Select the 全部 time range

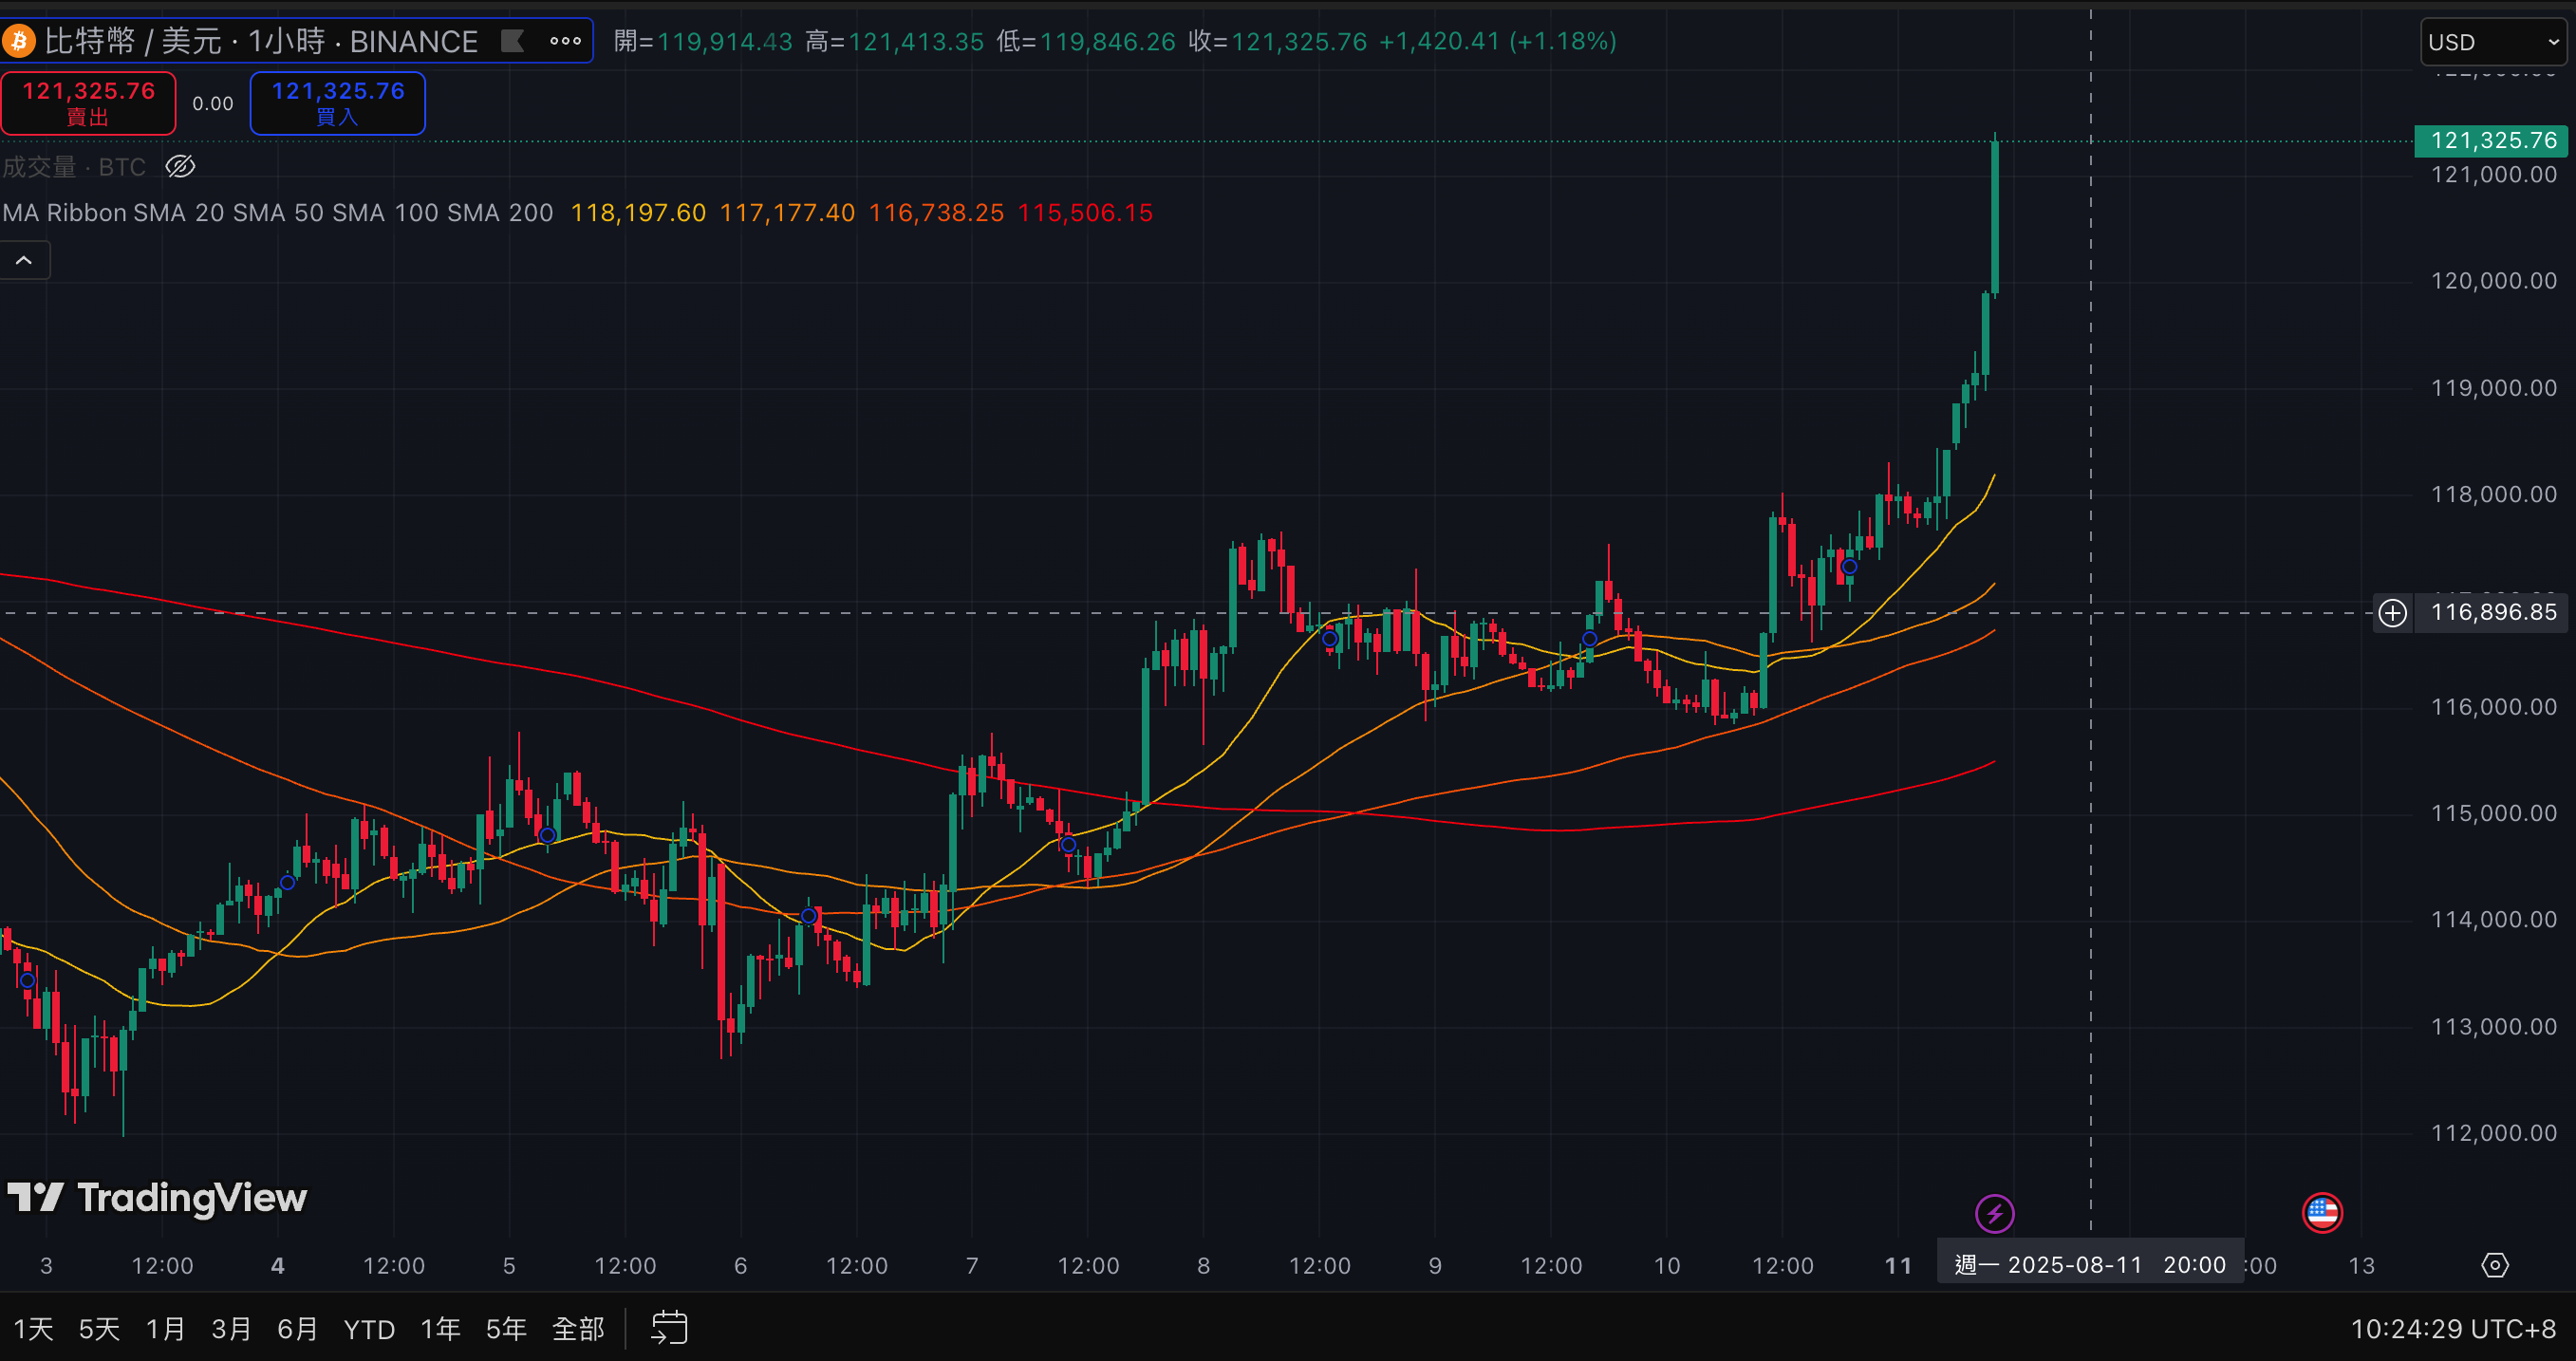[577, 1328]
